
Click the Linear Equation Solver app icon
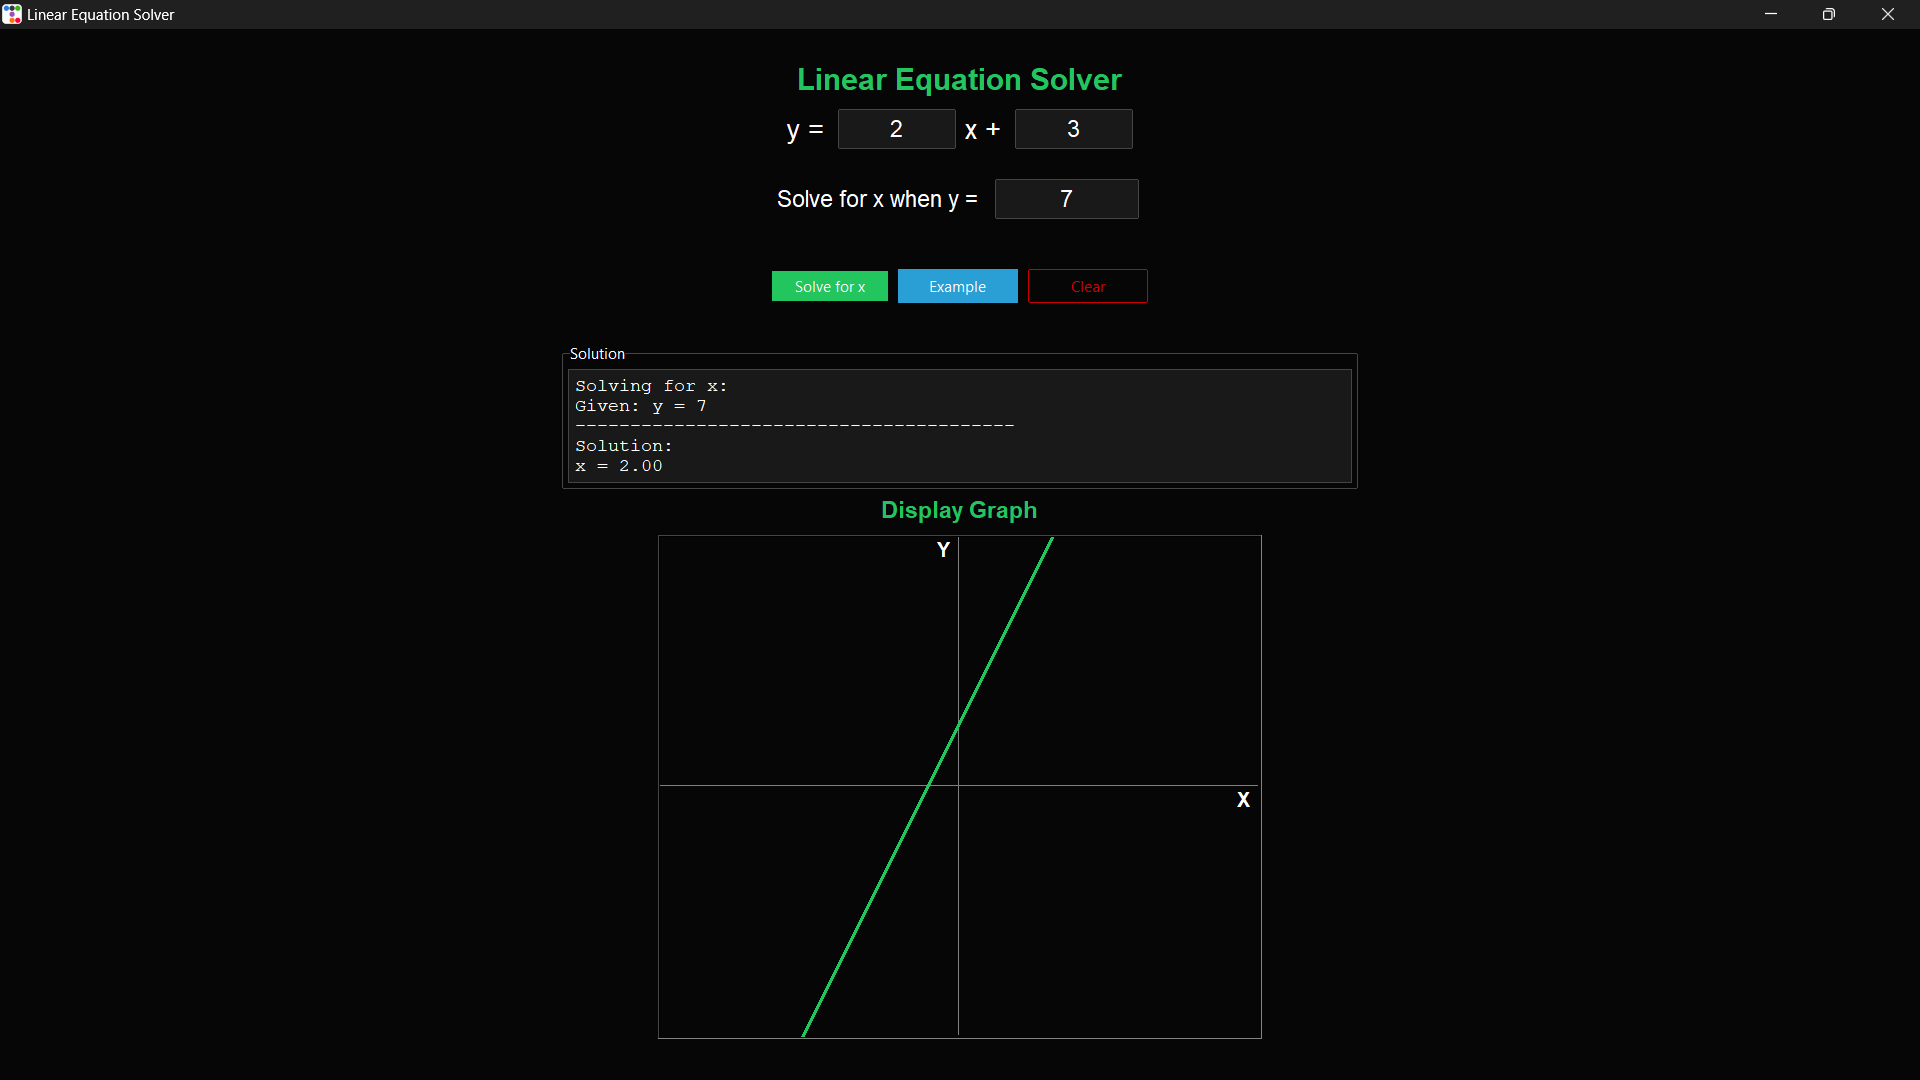tap(12, 14)
